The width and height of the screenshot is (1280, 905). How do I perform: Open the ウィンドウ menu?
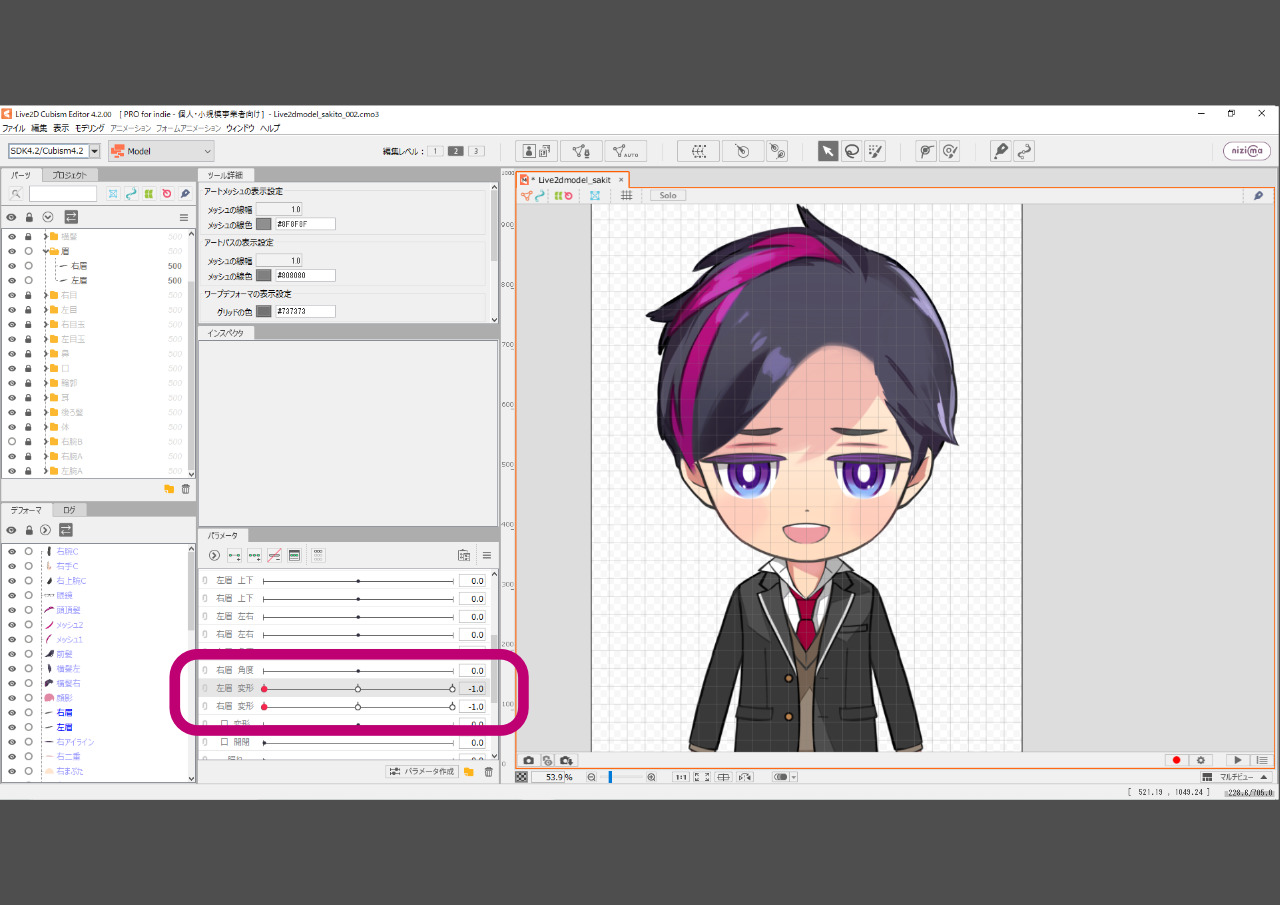click(x=240, y=128)
